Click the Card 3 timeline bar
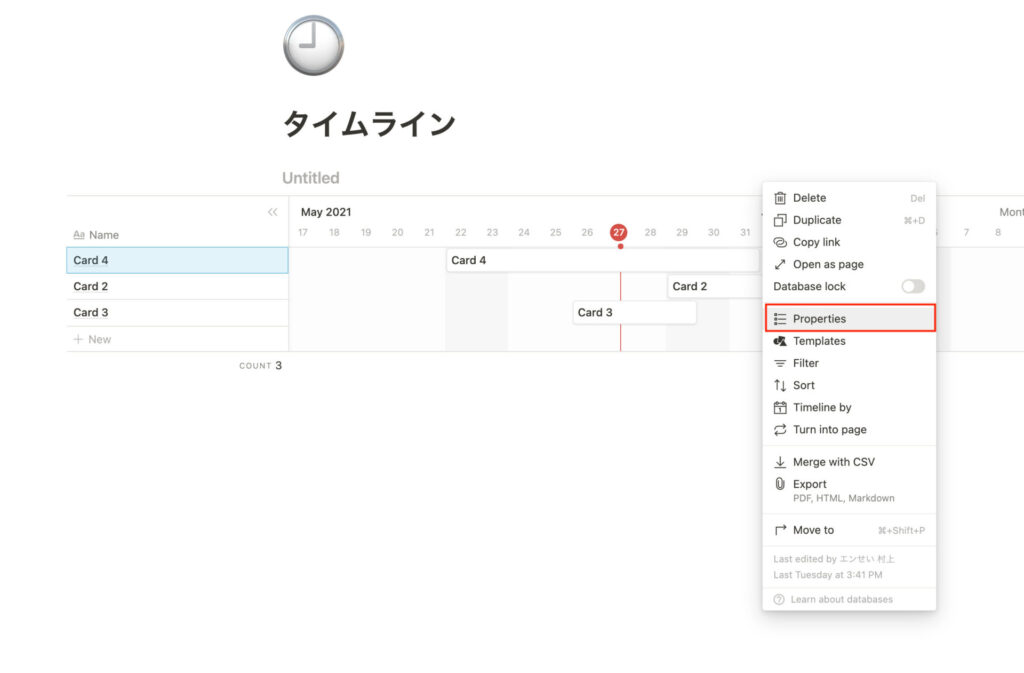Viewport: 1024px width, 673px height. [634, 313]
